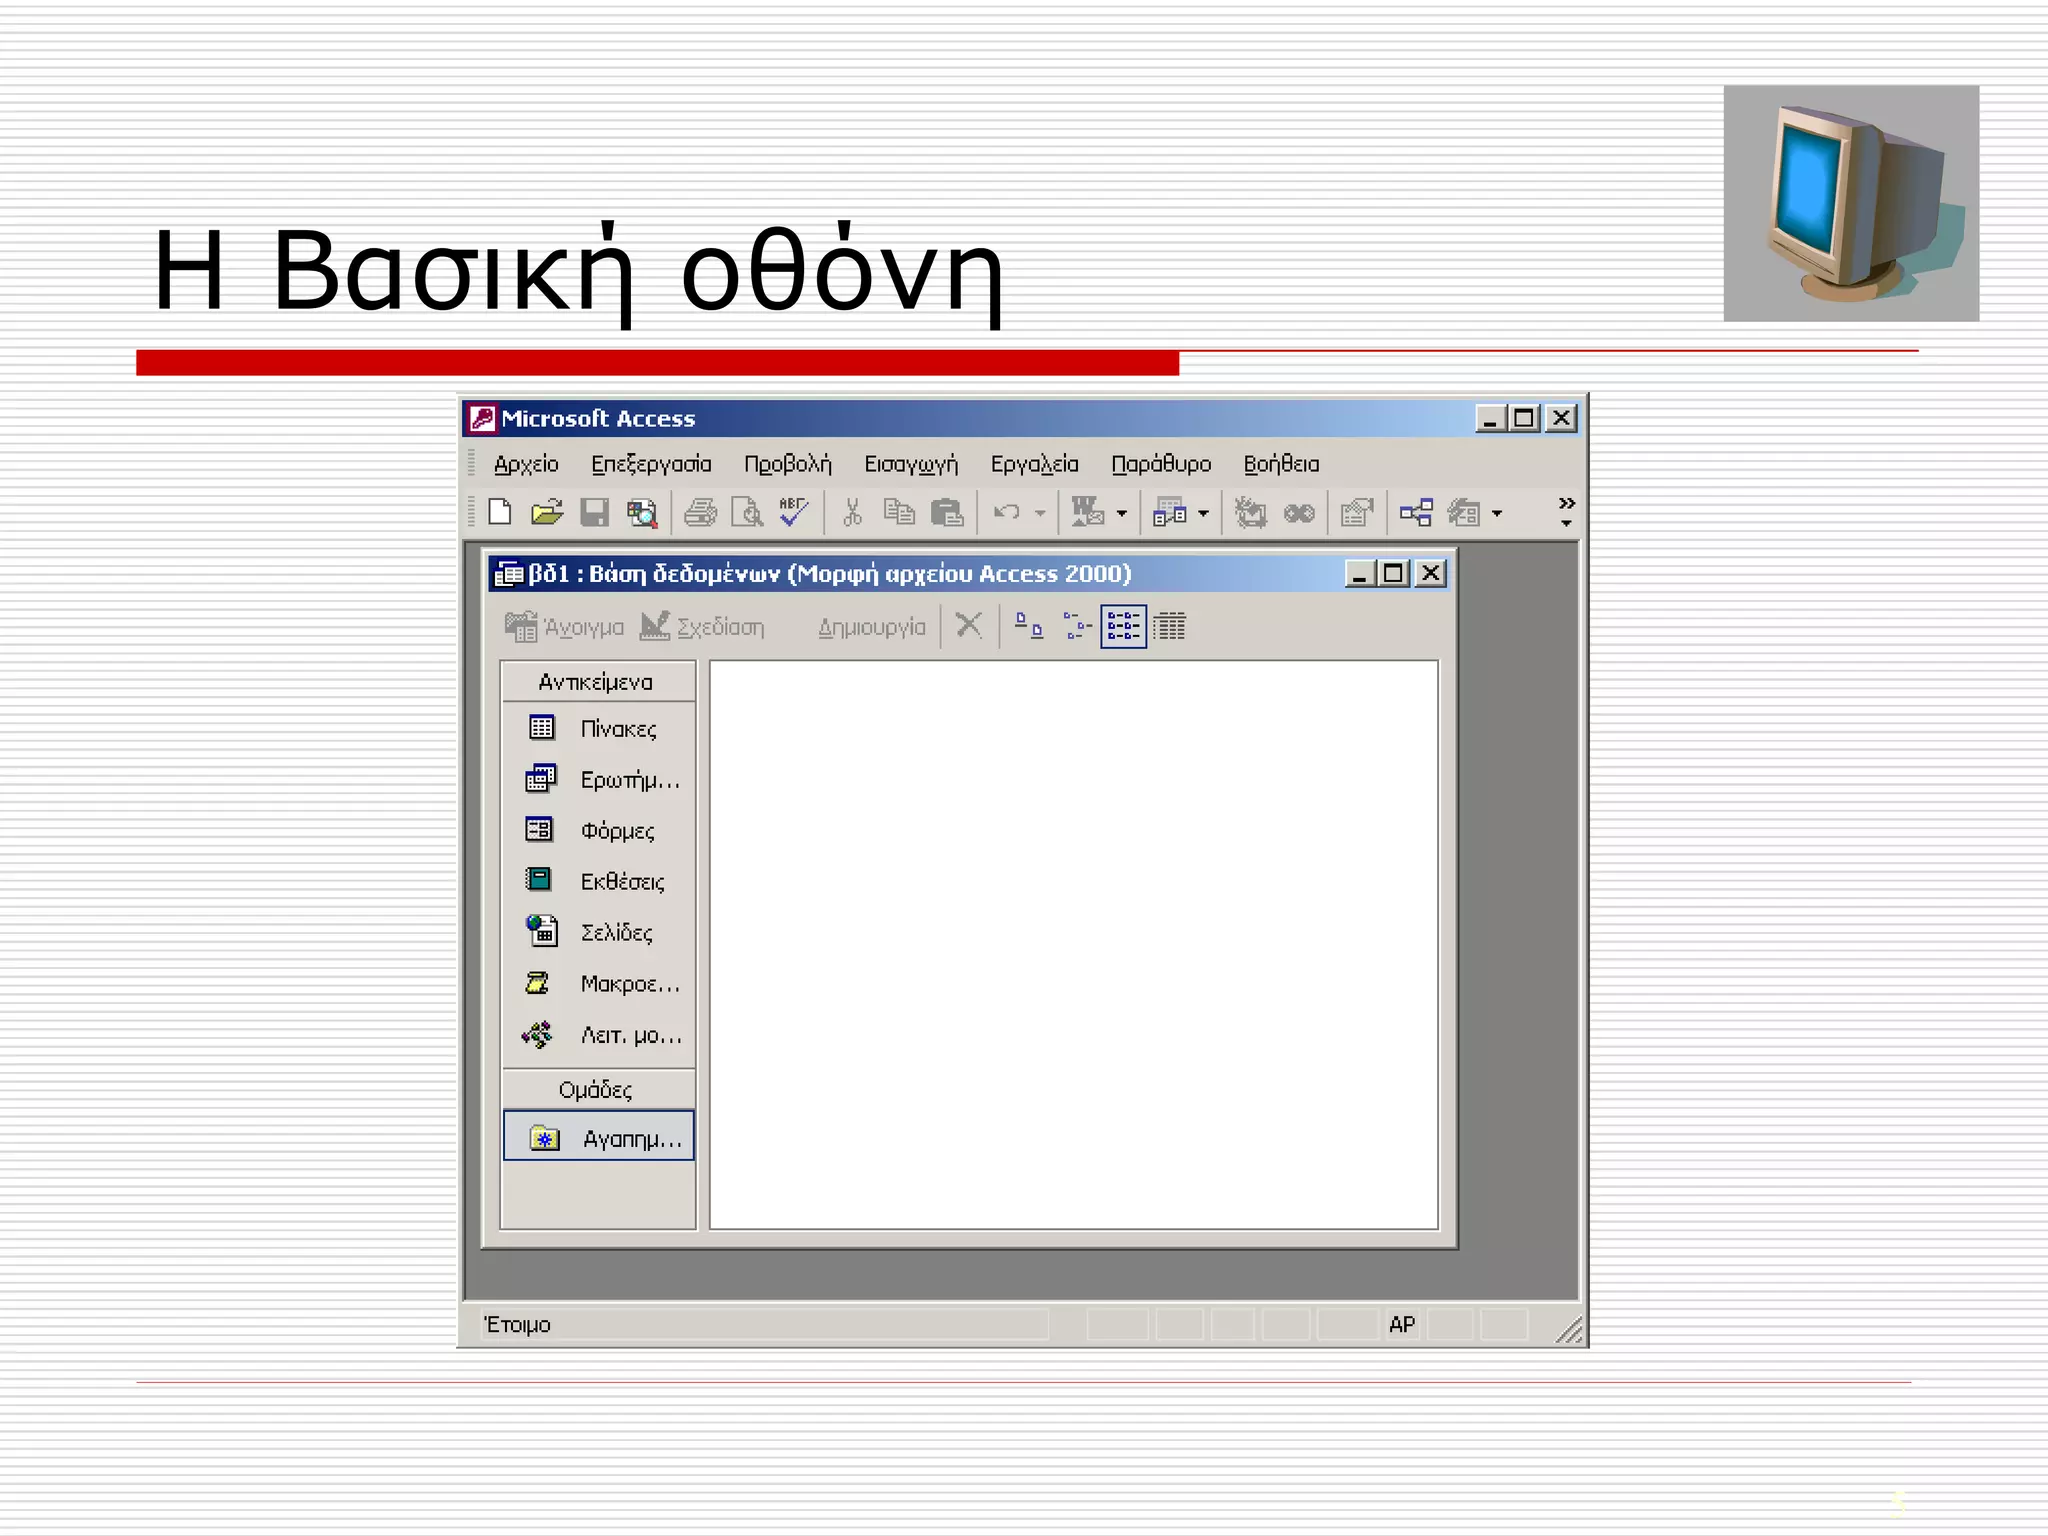The width and height of the screenshot is (2048, 1536).
Task: Switch to small icons view
Action: point(1076,627)
